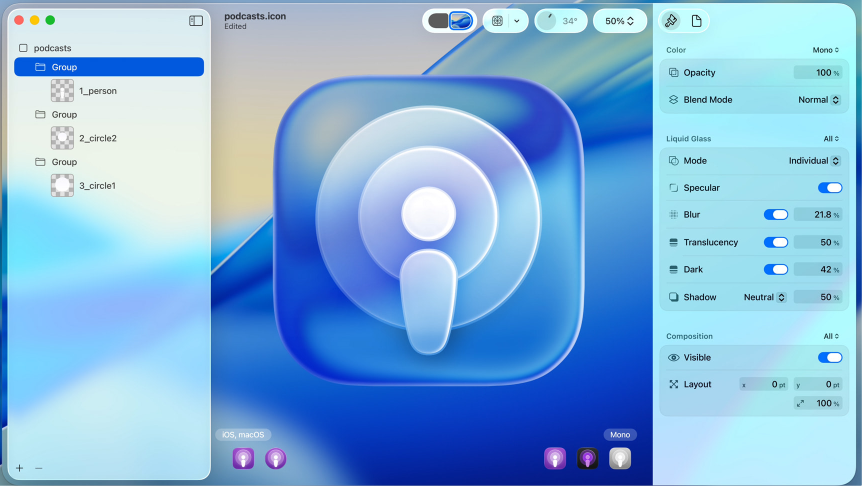Select the iOS square icon preview
This screenshot has width=862, height=486.
coord(243,458)
